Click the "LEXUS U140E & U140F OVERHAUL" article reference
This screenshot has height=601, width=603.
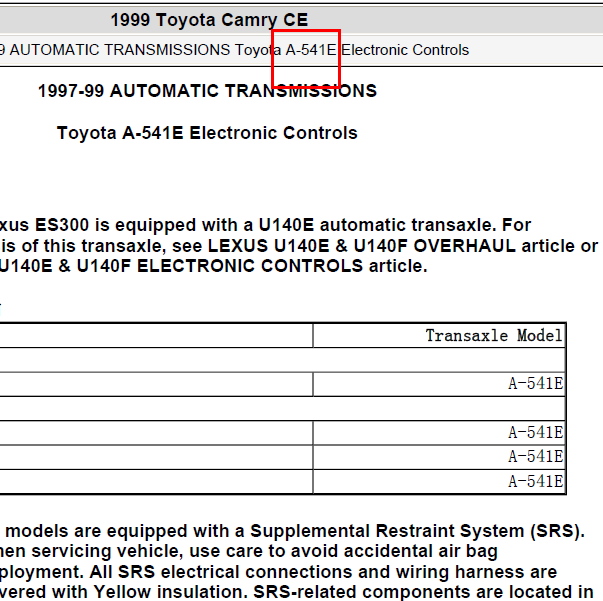point(361,246)
